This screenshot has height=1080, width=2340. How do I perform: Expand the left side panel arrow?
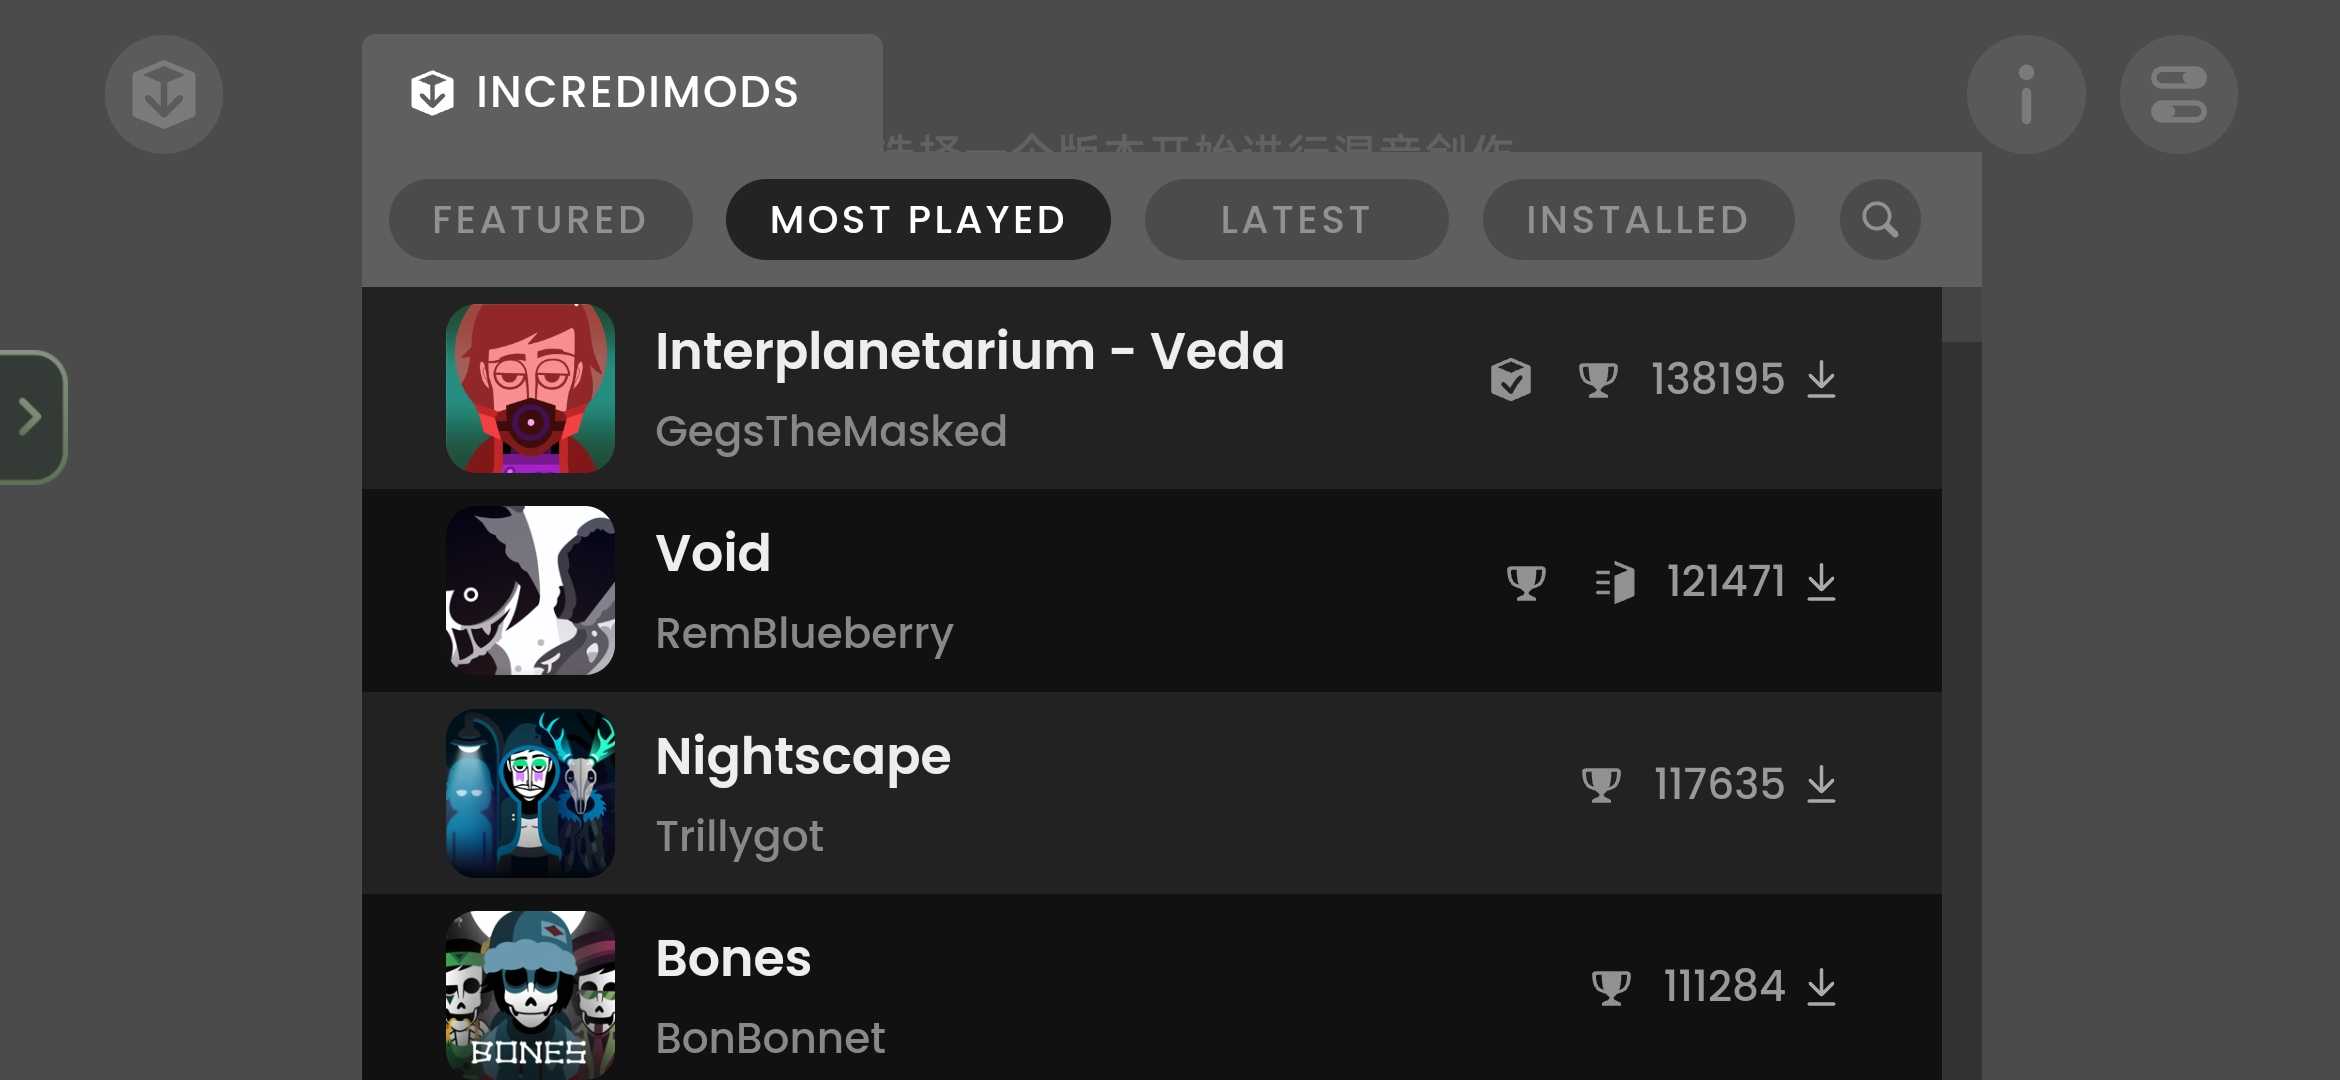point(31,417)
